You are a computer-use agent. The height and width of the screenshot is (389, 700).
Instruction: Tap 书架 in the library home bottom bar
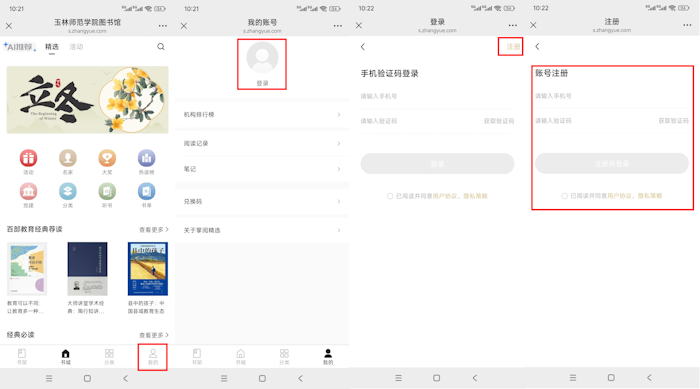coord(22,356)
